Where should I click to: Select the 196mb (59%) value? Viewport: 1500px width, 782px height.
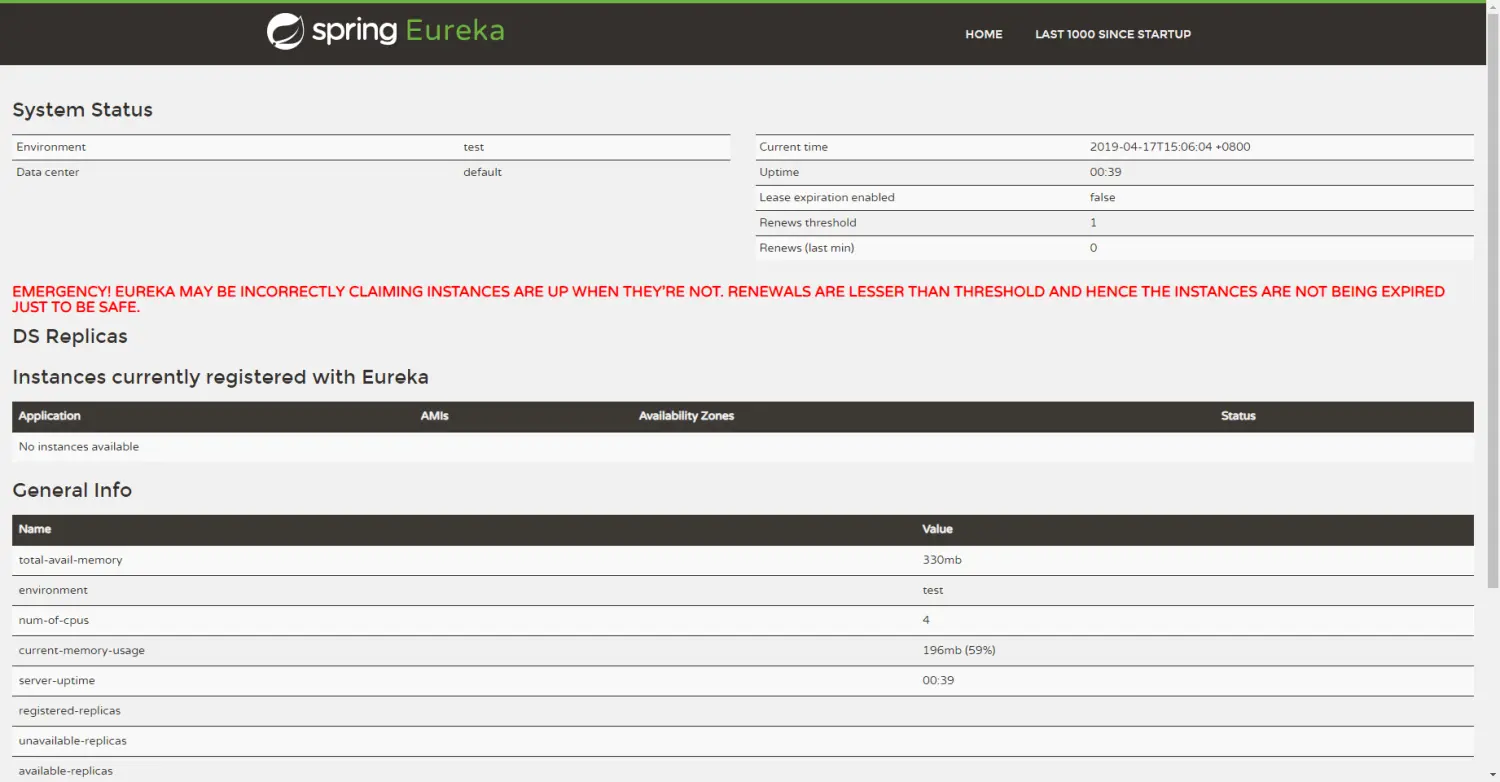point(959,650)
